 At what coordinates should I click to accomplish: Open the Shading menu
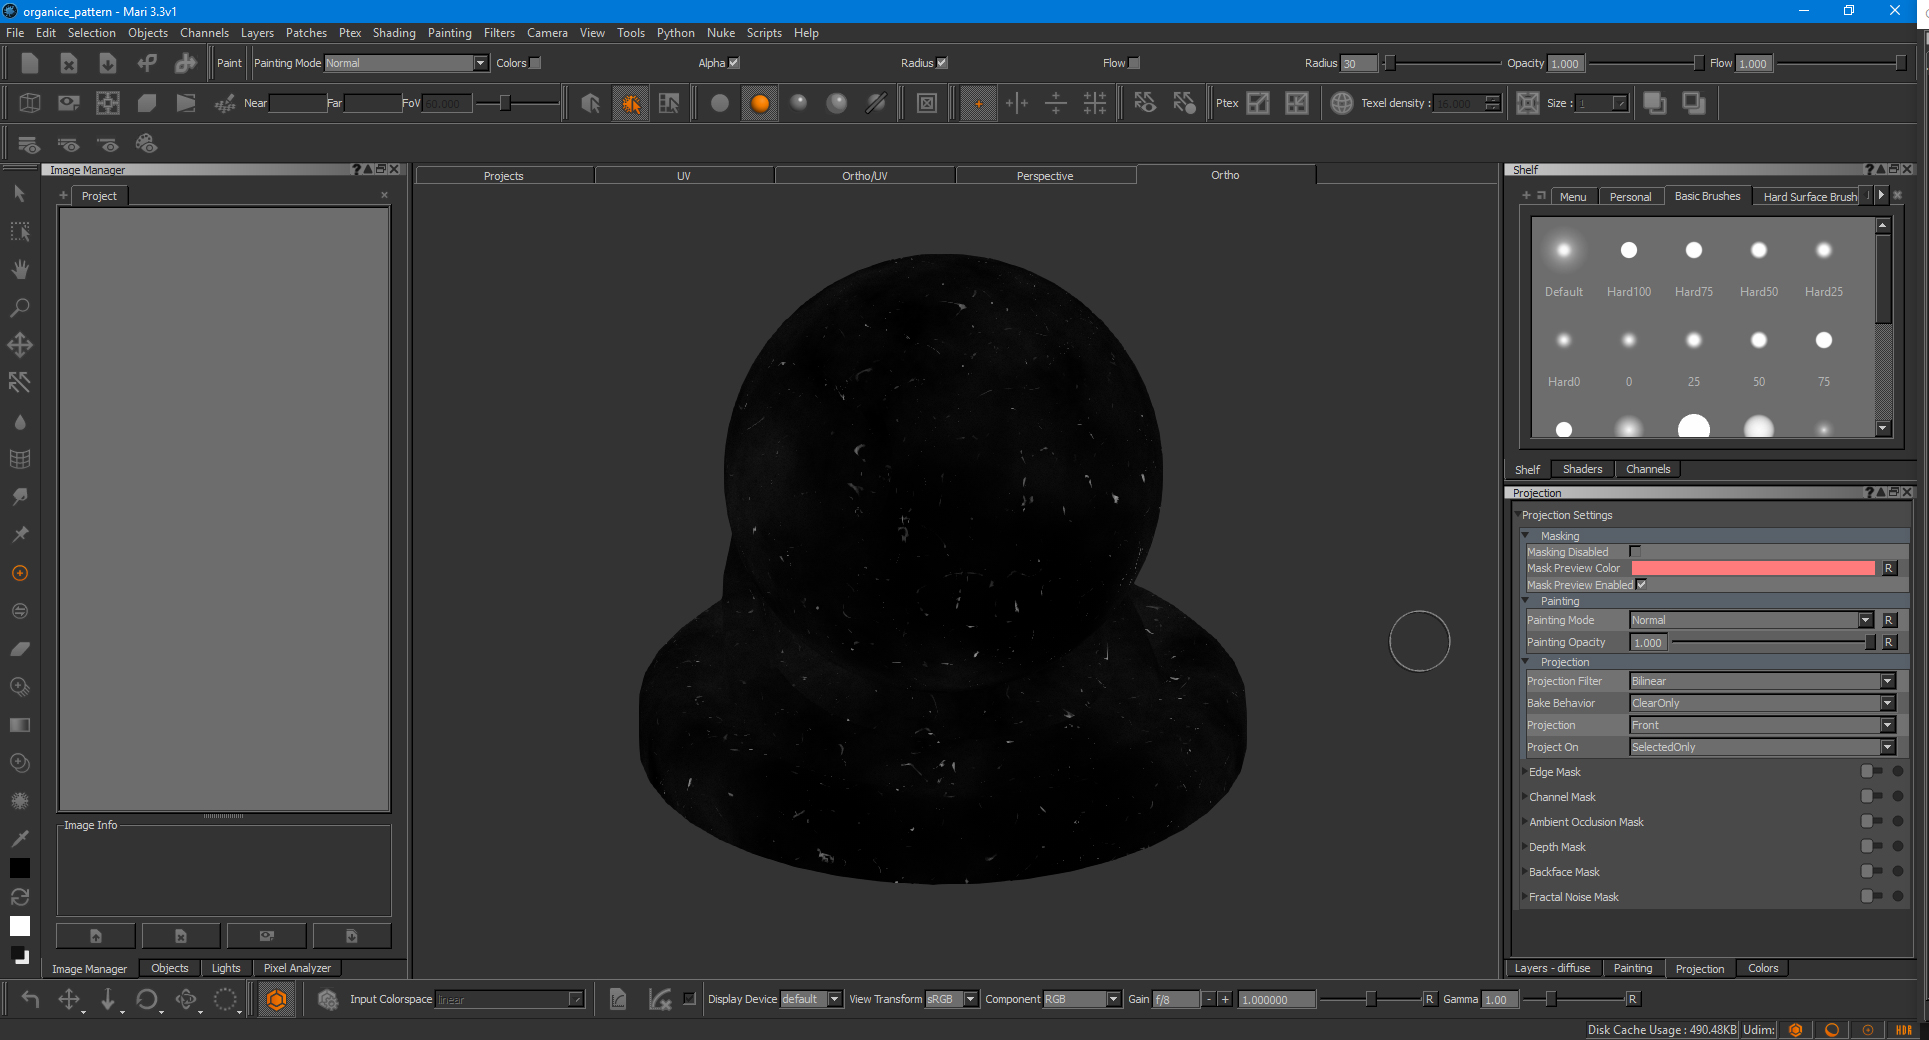394,33
